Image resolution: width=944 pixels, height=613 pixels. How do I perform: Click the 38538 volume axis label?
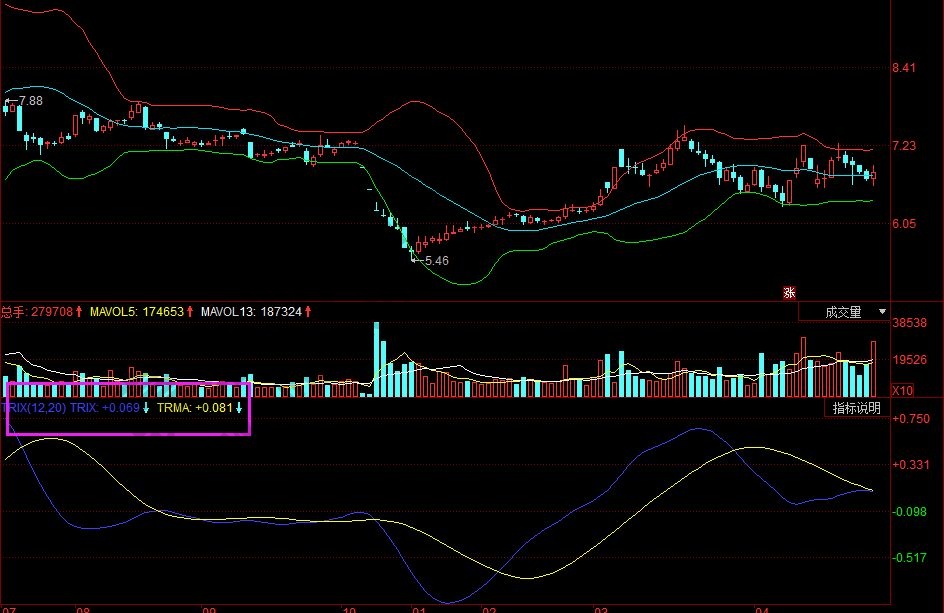tap(909, 323)
